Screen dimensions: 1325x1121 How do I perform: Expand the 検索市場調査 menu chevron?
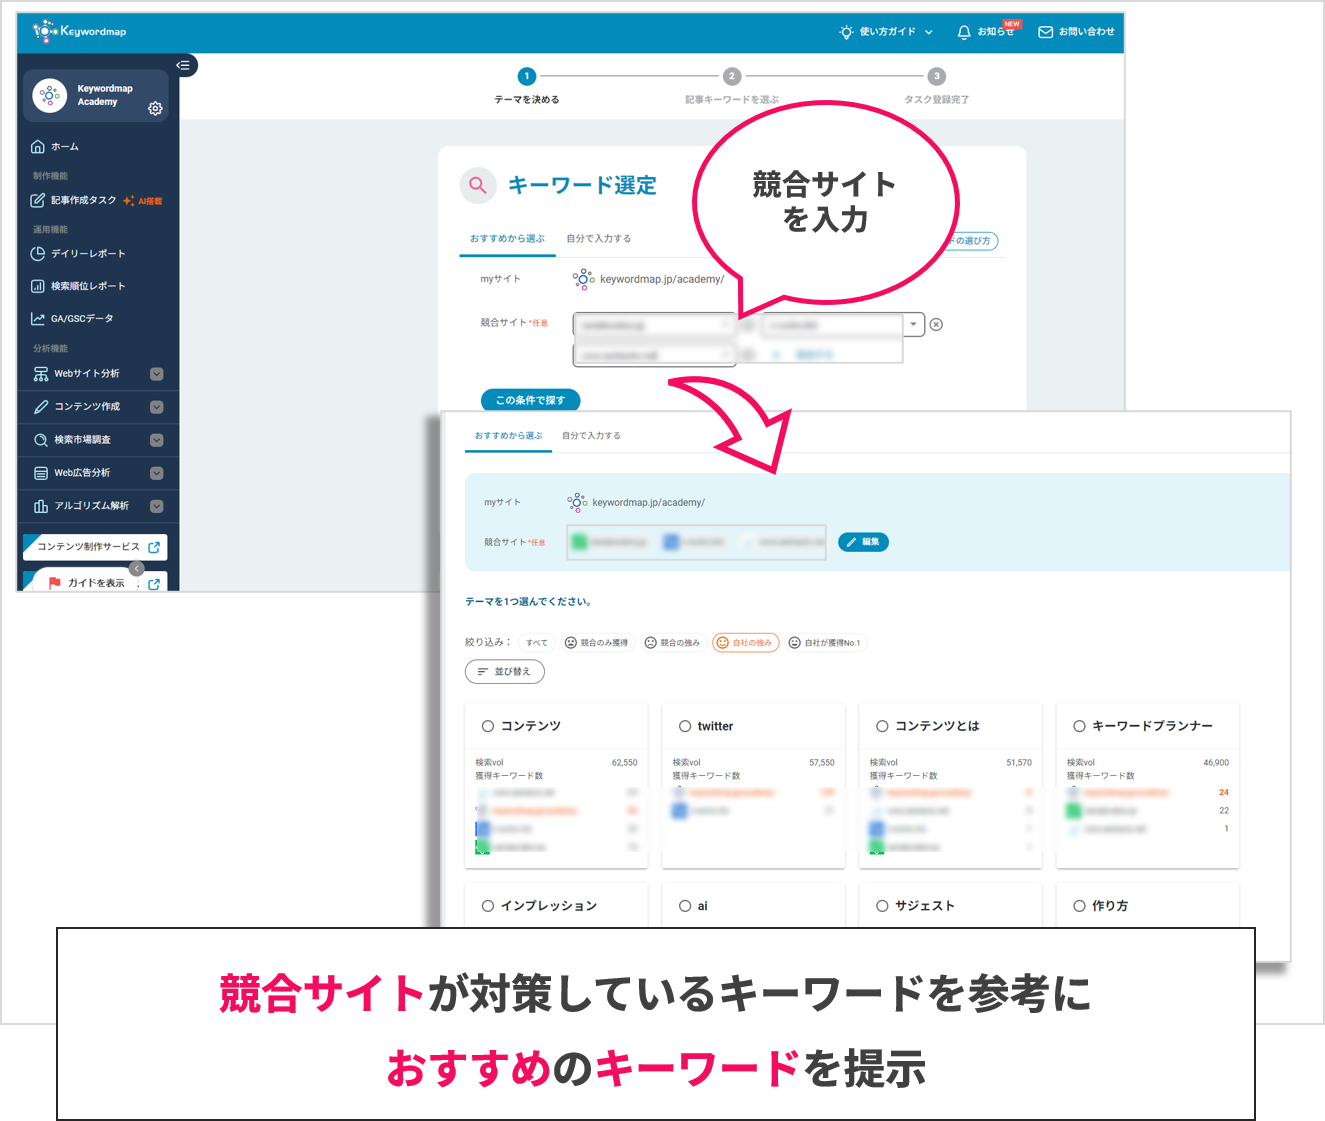click(157, 440)
